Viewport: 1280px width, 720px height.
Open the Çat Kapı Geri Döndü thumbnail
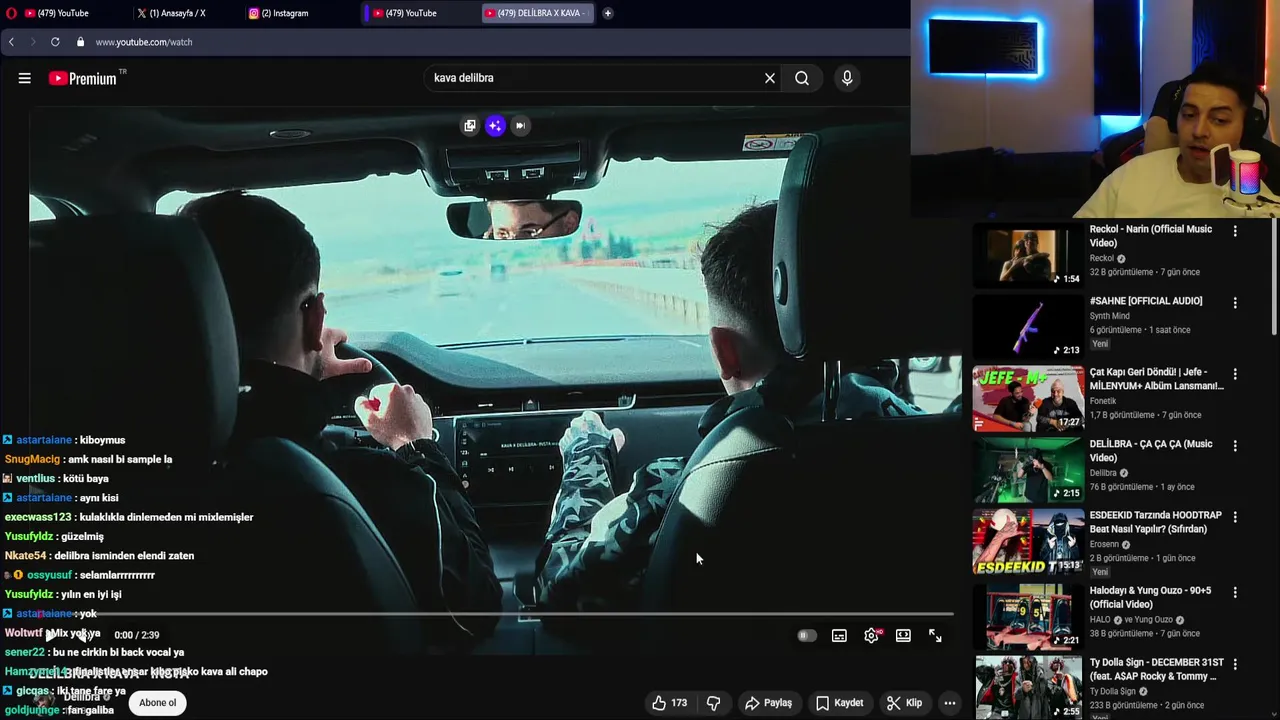[1028, 398]
